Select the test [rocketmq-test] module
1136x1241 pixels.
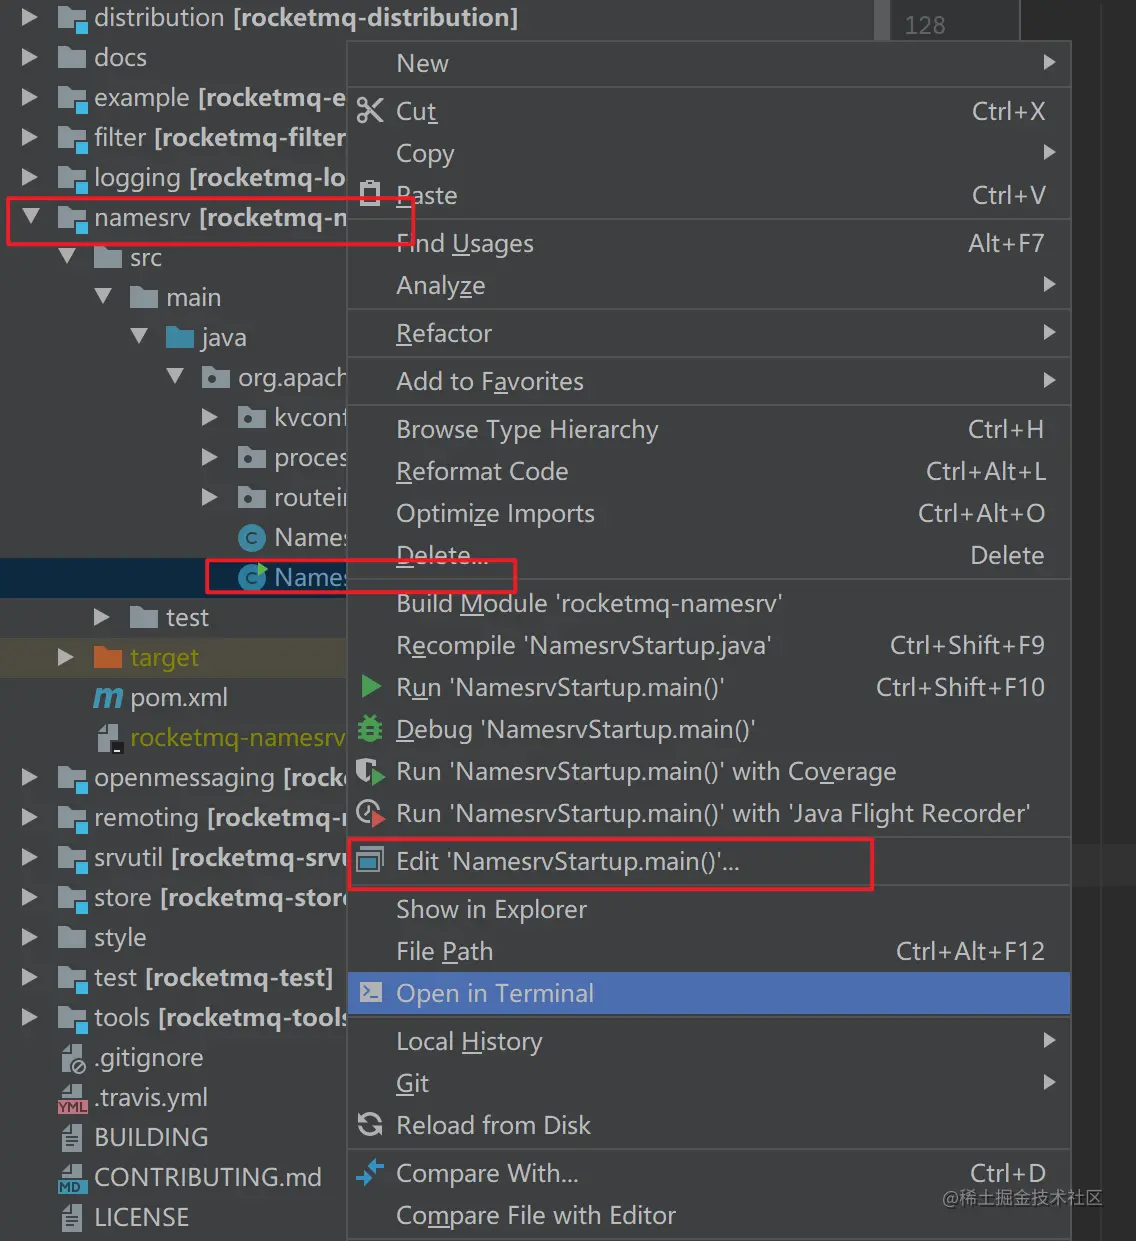click(x=173, y=977)
